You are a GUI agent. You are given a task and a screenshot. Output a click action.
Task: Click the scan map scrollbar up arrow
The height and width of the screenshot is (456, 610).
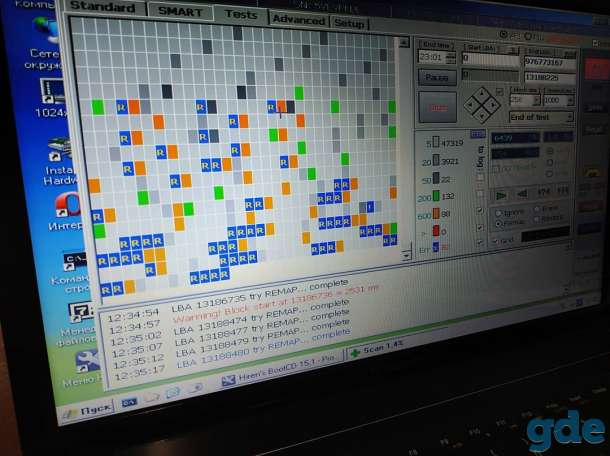click(404, 42)
